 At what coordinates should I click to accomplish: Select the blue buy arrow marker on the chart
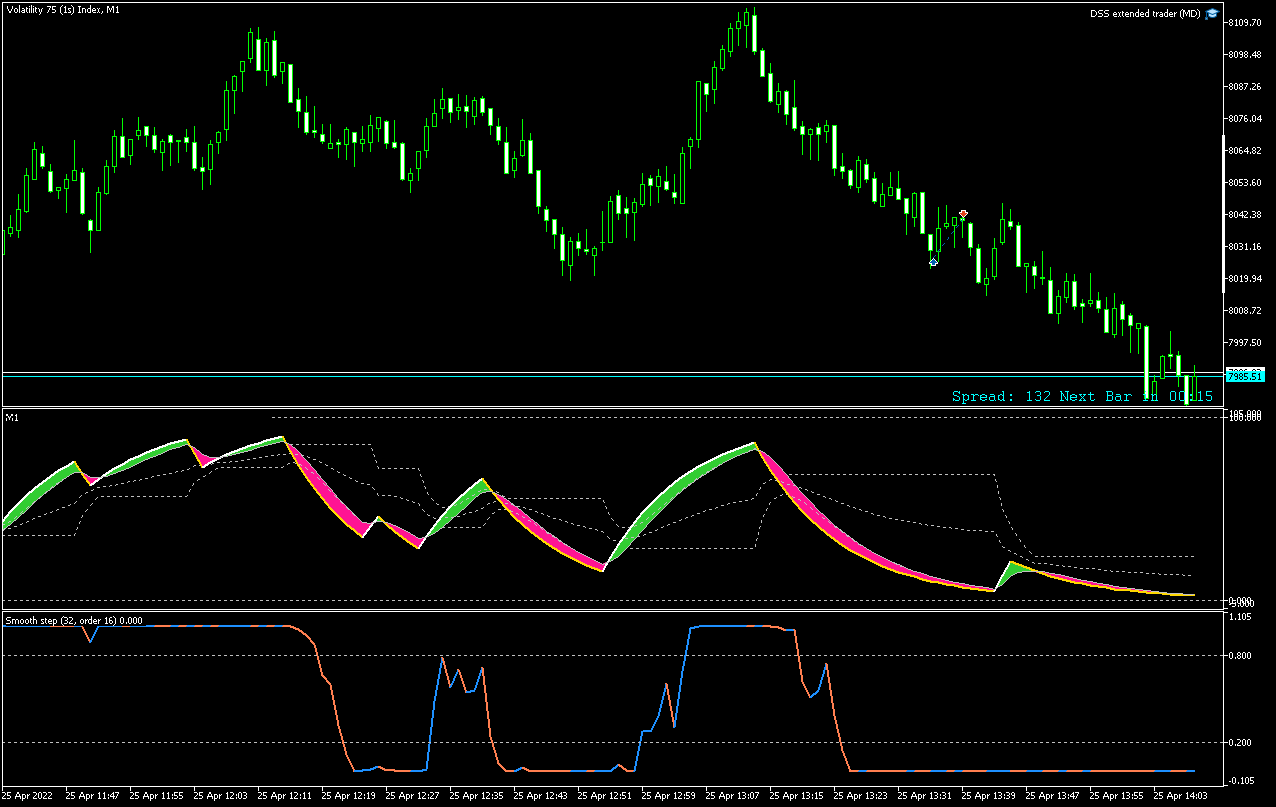point(932,261)
